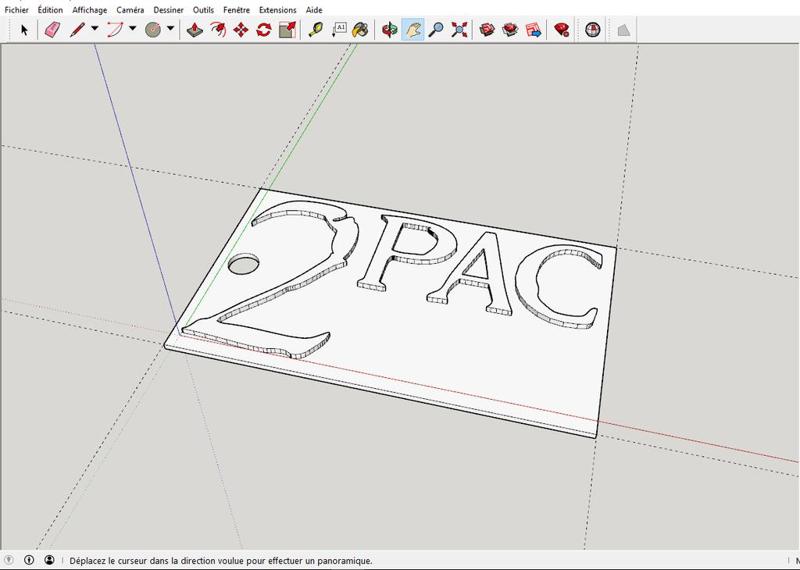Open the Dessiner menu

click(168, 10)
